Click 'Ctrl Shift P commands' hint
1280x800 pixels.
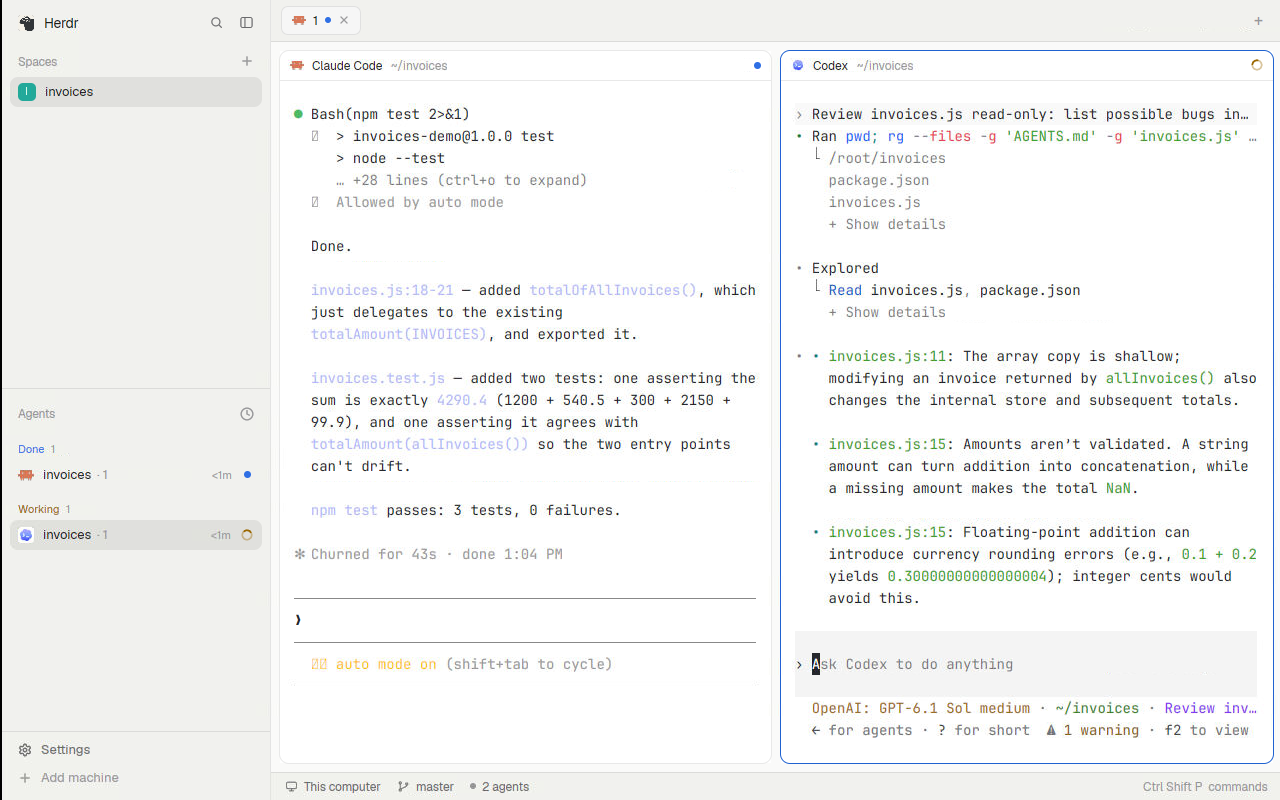tap(1205, 787)
